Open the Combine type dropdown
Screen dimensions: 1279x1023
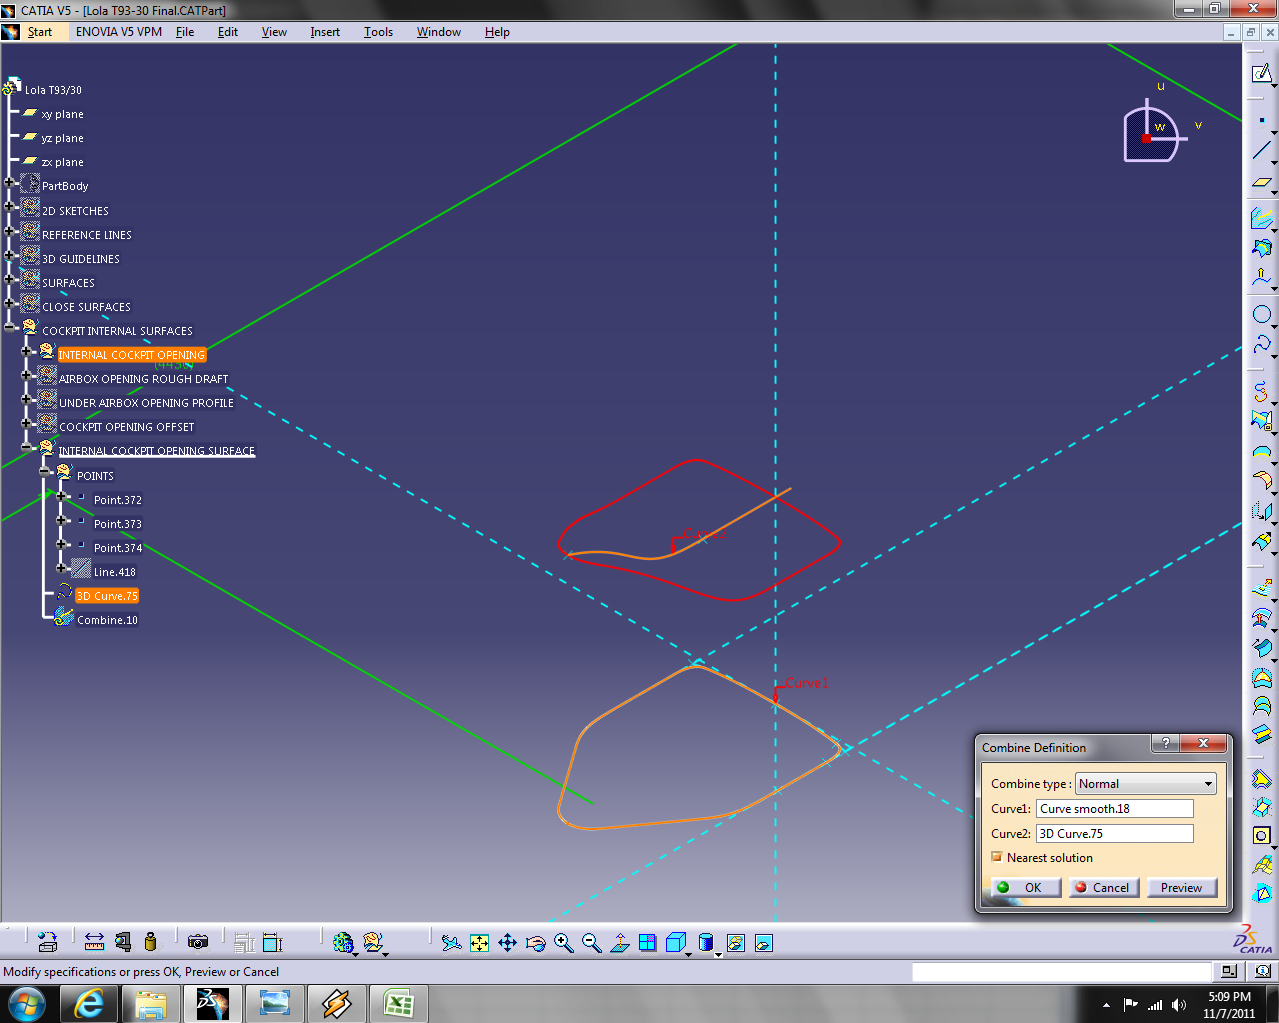(x=1146, y=784)
